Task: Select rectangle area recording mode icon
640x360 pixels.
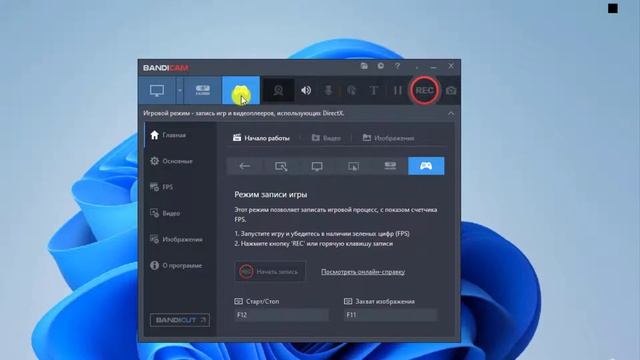Action: 281,166
